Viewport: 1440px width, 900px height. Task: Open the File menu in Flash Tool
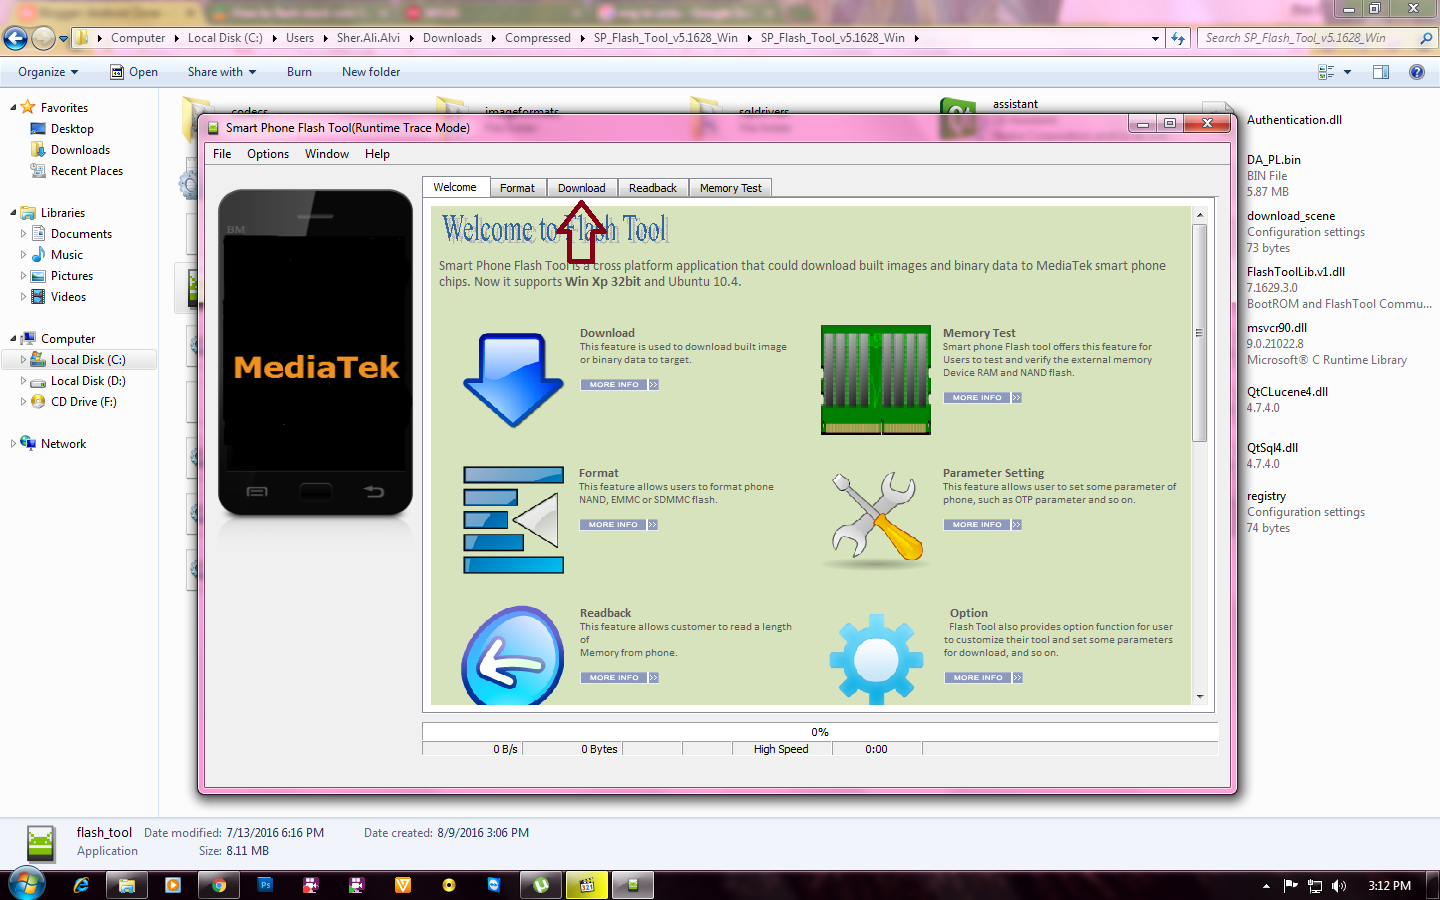222,154
